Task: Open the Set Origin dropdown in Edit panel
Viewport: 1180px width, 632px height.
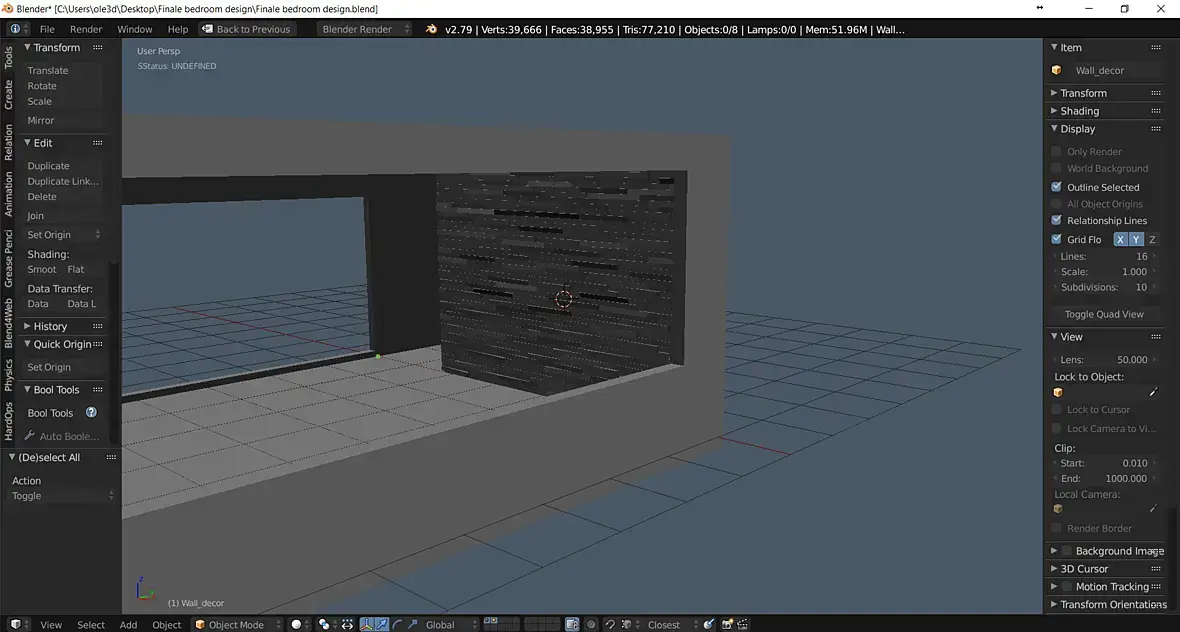Action: point(63,235)
